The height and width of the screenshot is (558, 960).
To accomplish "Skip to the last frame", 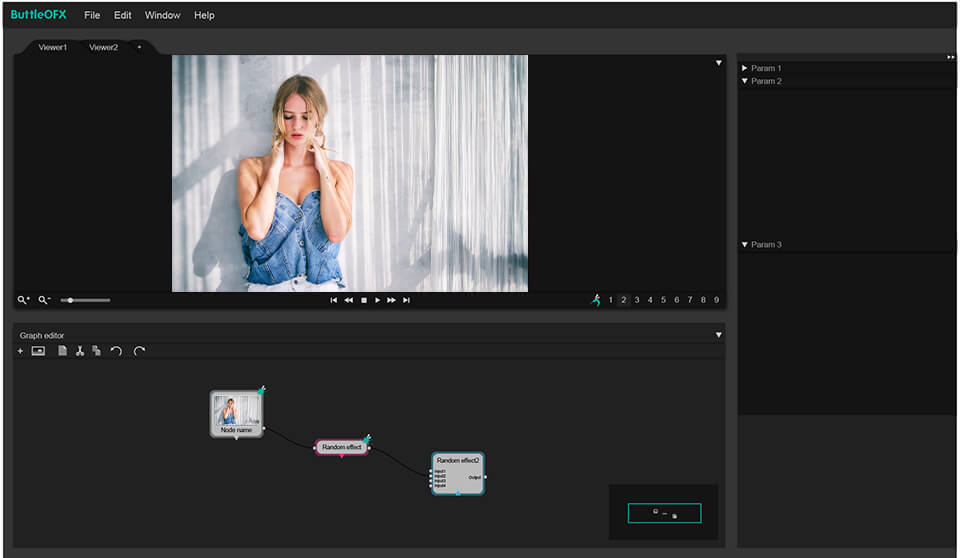I will point(406,300).
